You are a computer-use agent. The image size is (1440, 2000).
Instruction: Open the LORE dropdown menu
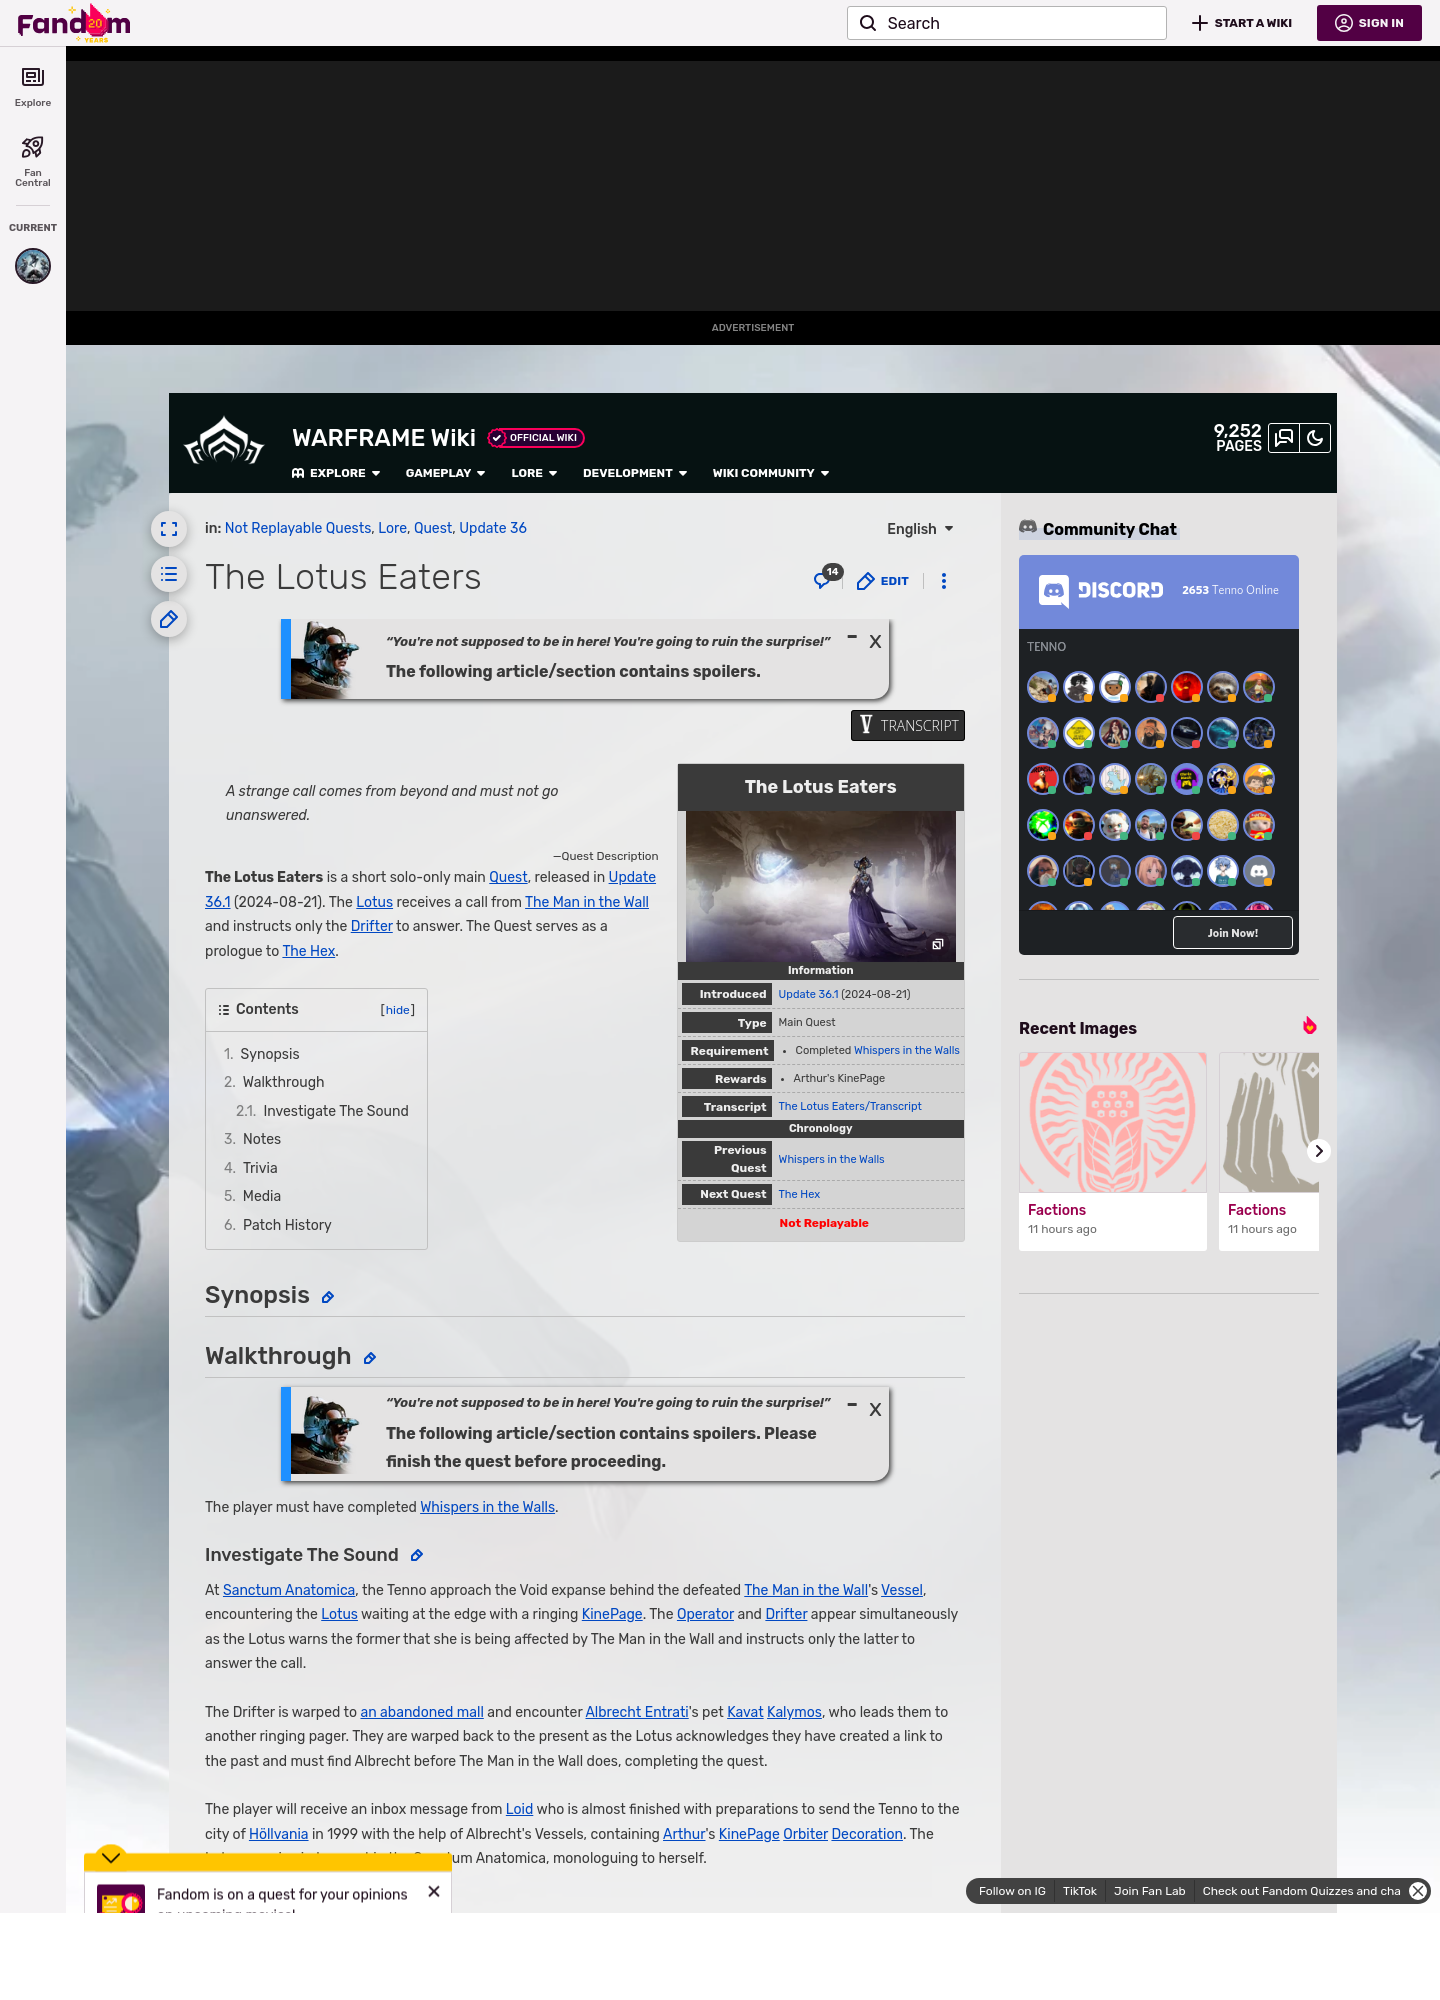tap(534, 473)
